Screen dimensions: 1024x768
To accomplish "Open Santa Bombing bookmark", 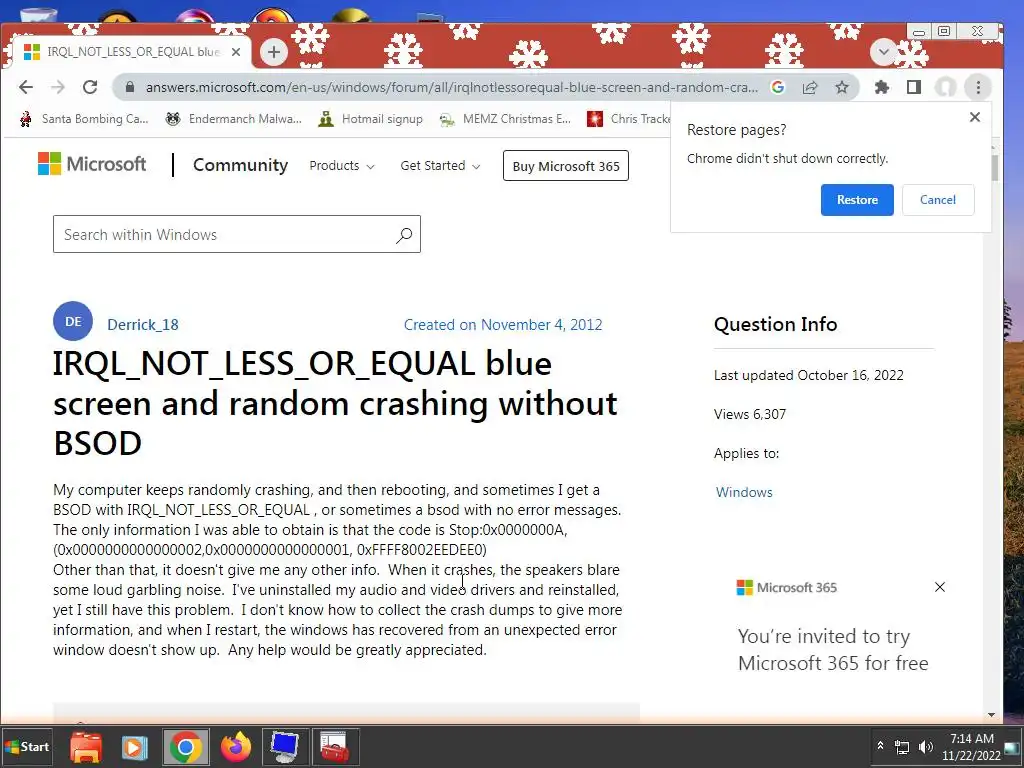I will 84,119.
